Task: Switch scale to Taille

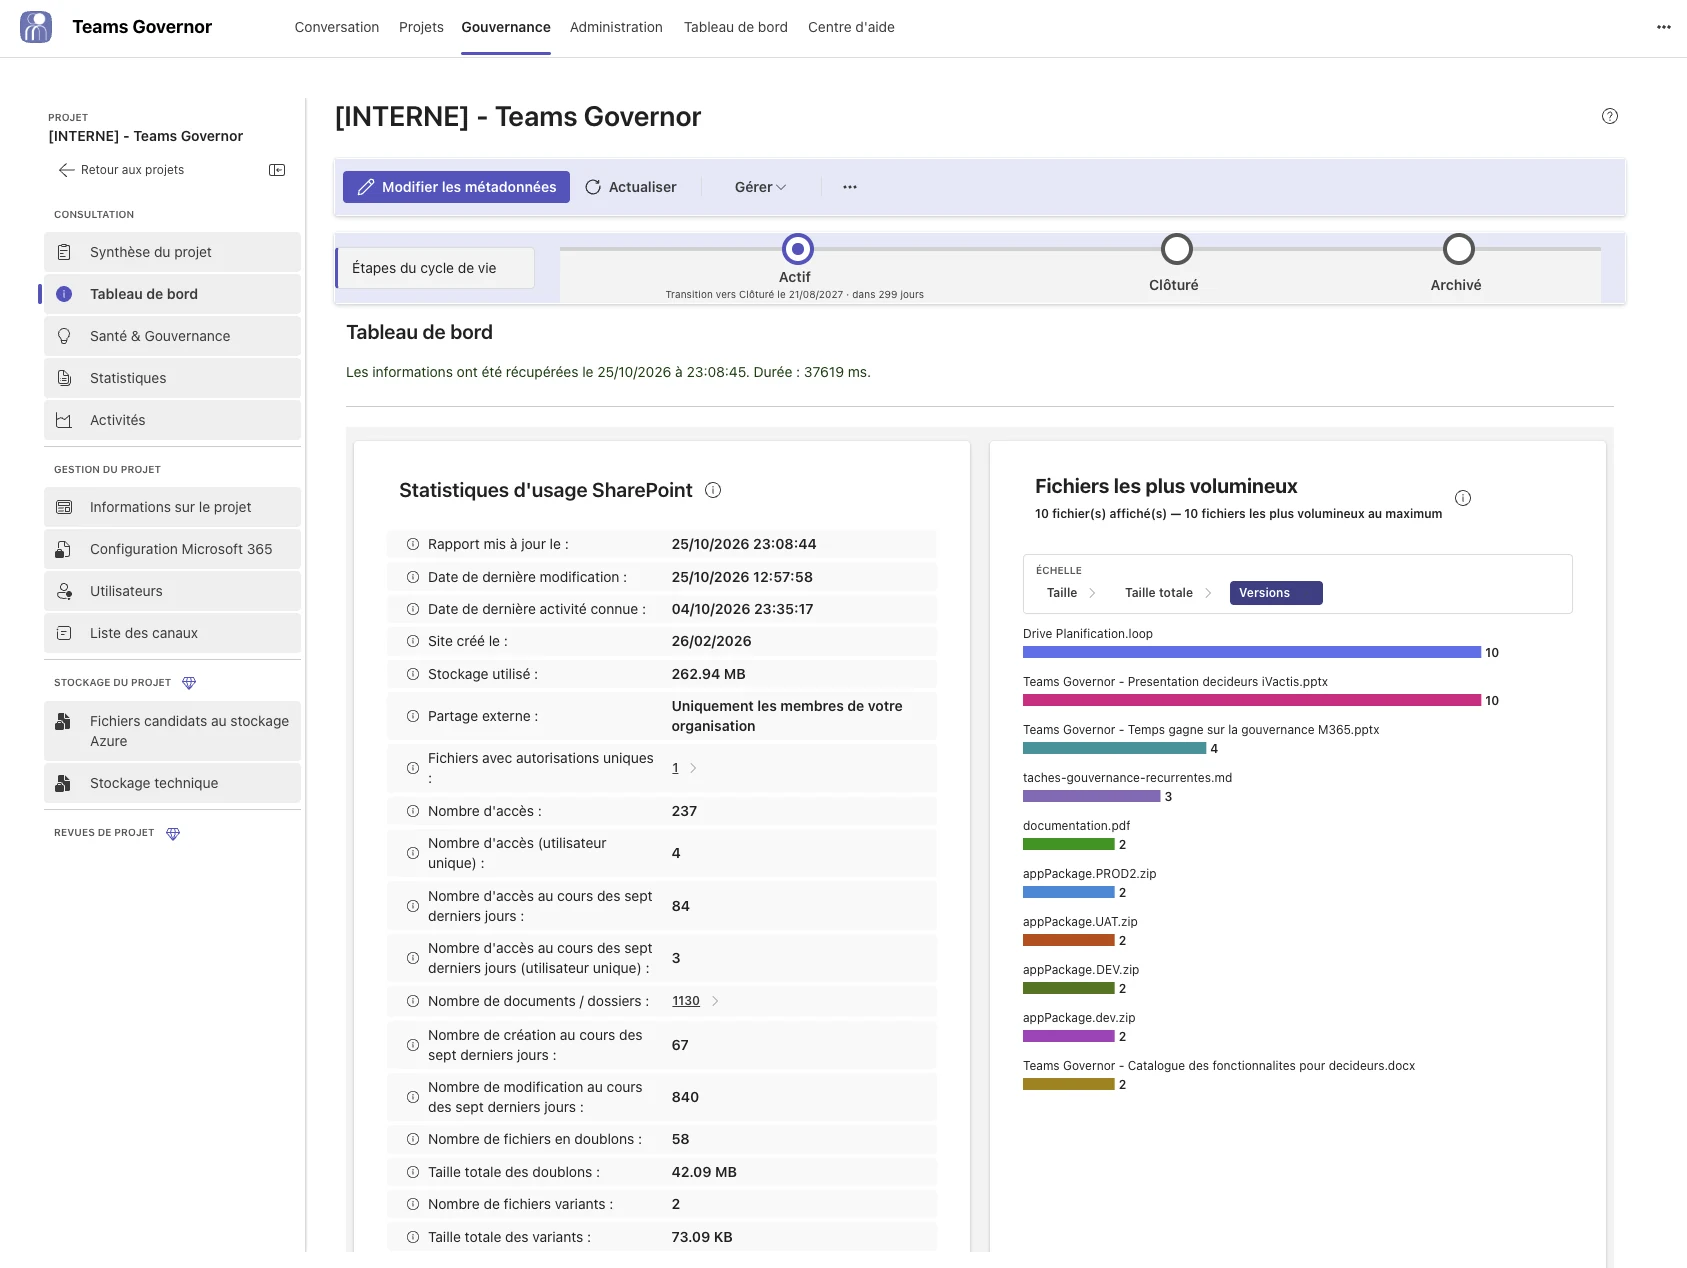Action: (x=1062, y=593)
